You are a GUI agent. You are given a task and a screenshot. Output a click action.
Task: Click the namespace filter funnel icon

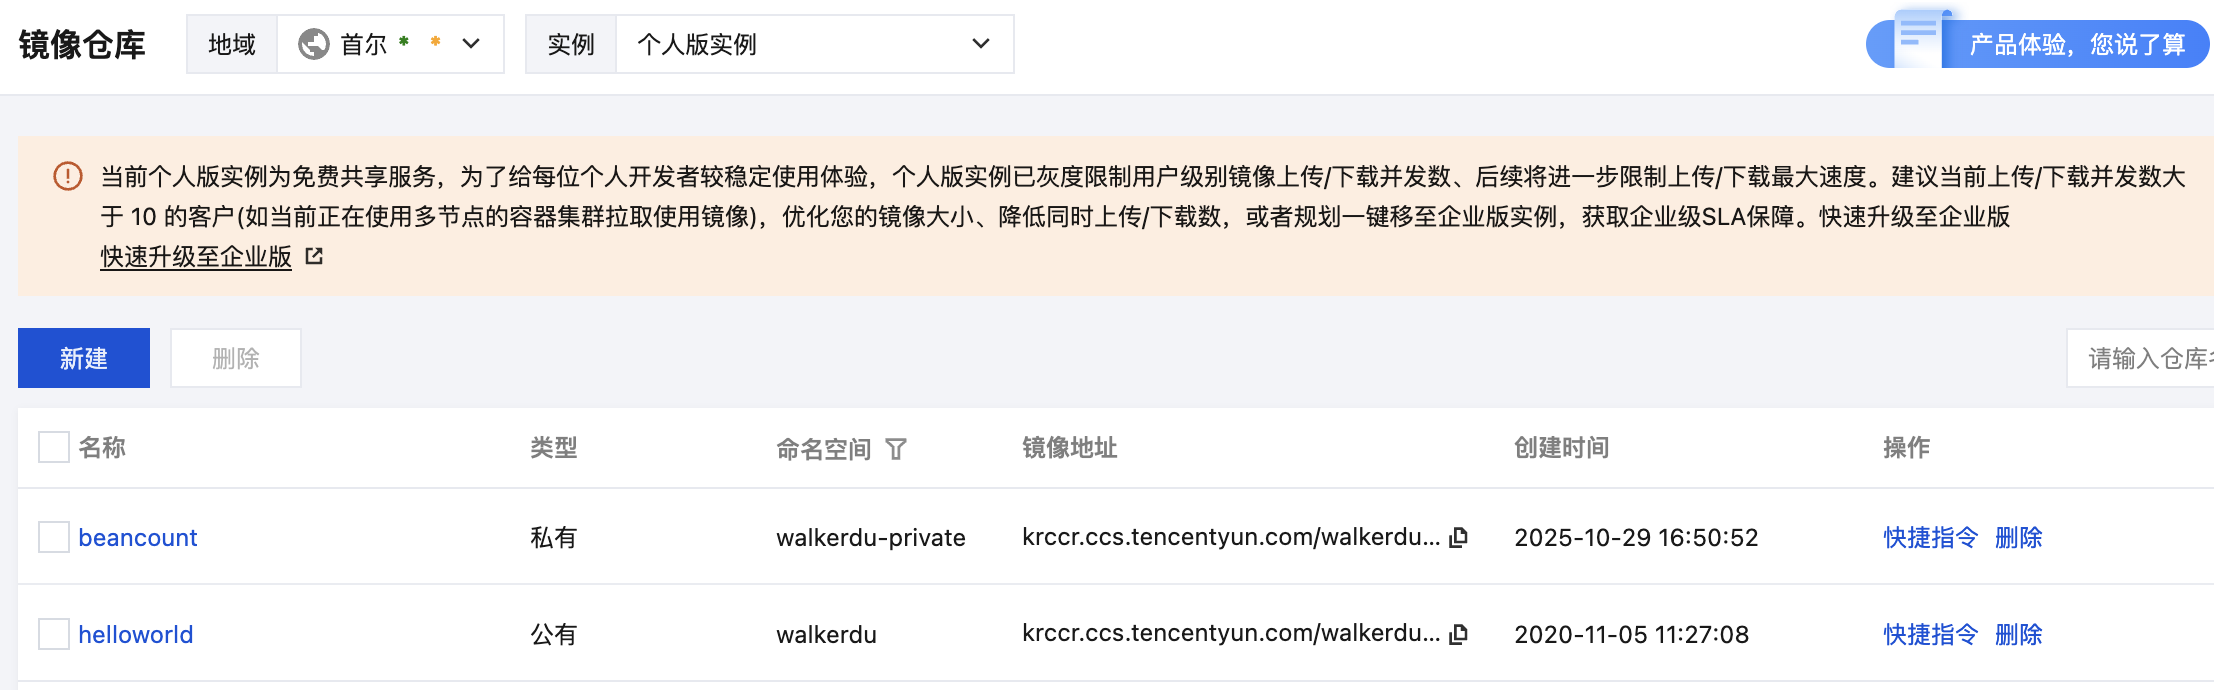pos(896,449)
